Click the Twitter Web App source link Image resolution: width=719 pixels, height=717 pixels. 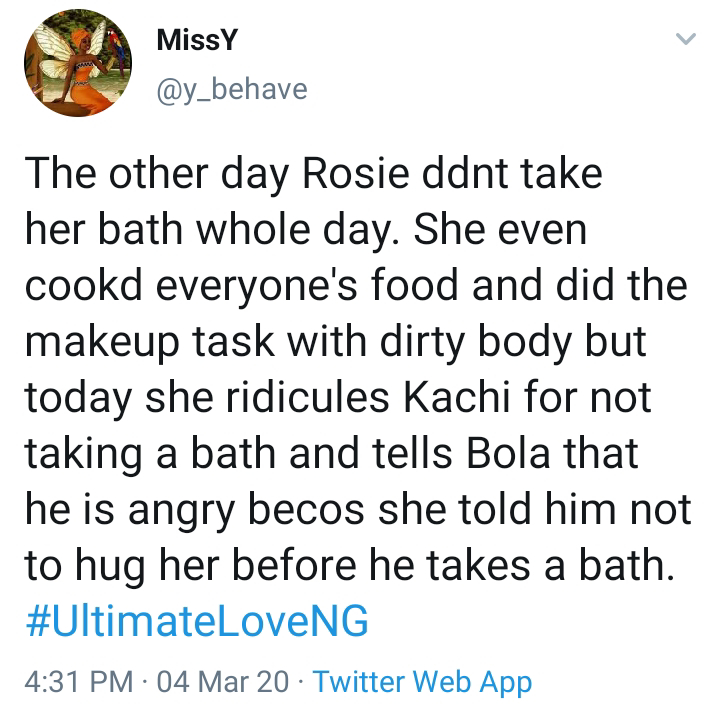(x=422, y=681)
